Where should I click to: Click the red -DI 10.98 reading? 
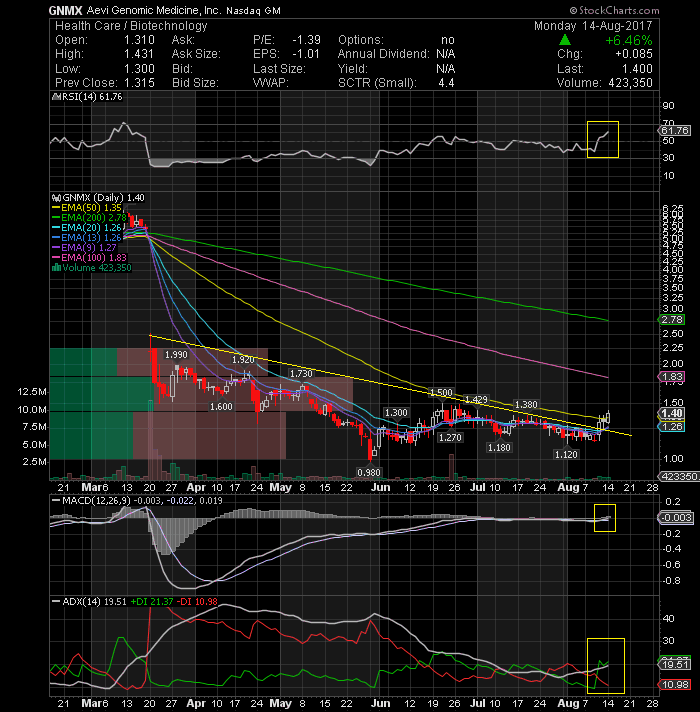[197, 602]
